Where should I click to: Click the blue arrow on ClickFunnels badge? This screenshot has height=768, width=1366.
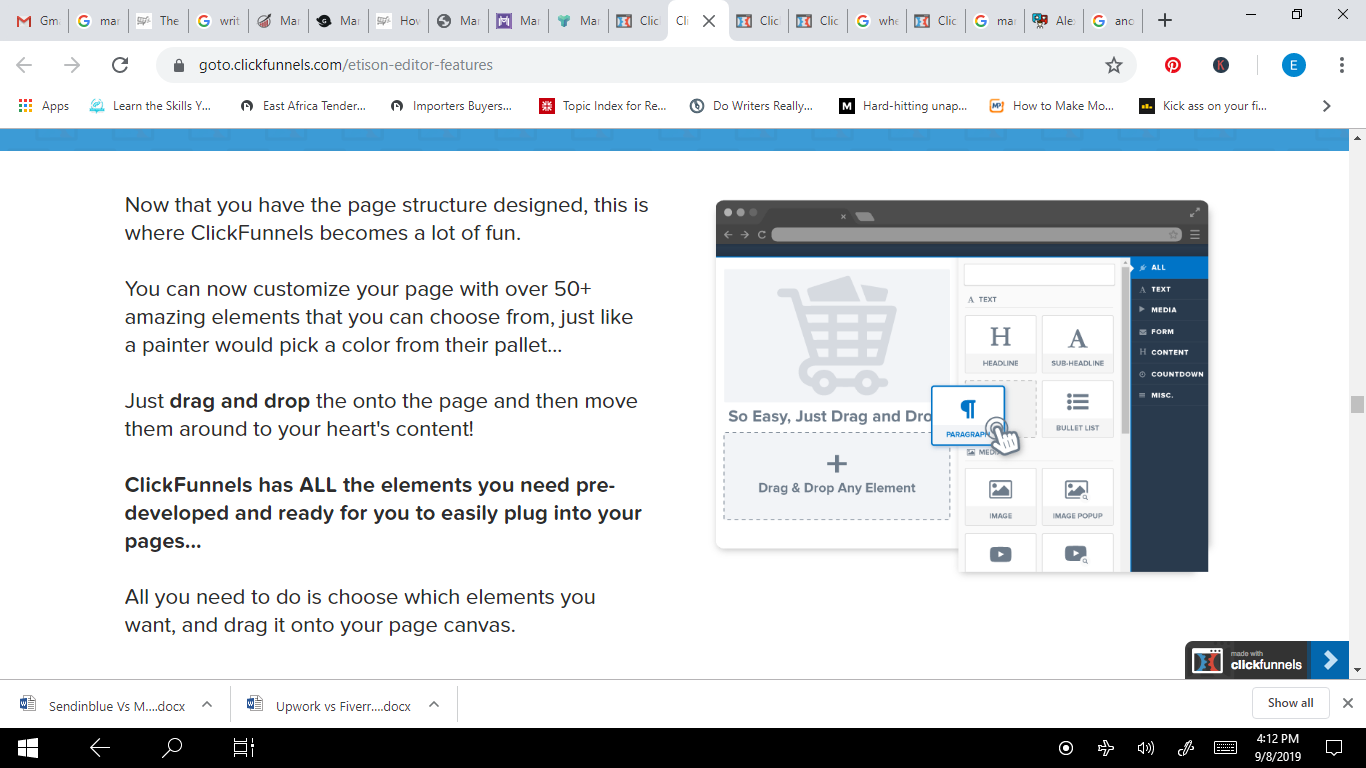click(1330, 660)
